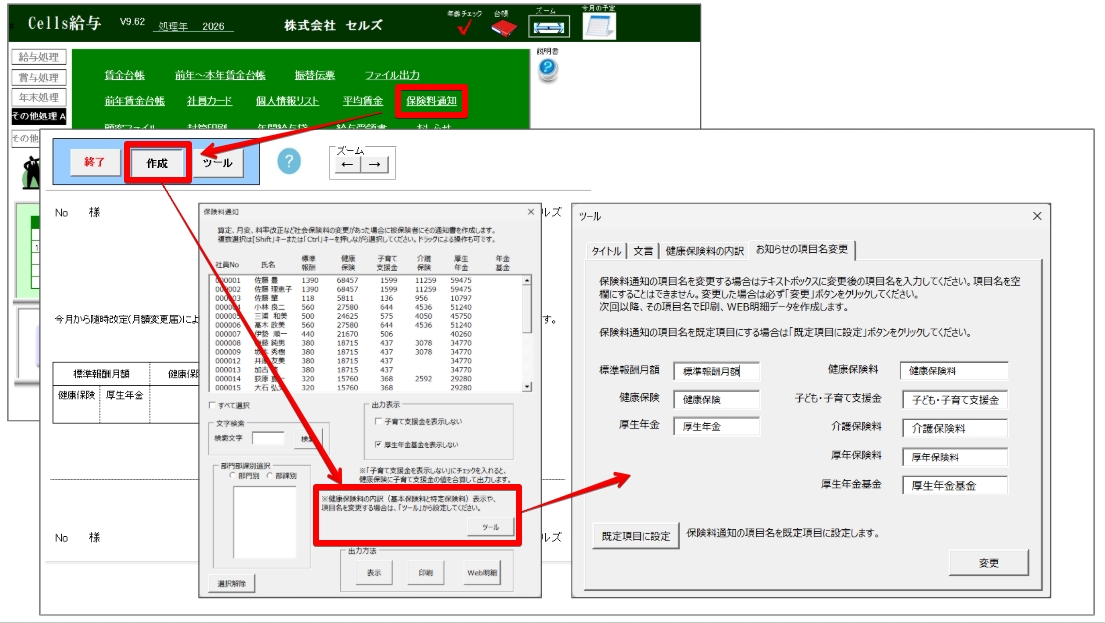This screenshot has height=623, width=1105.
Task: Open the 前年～本年賃金台帳 link
Action: [221, 75]
